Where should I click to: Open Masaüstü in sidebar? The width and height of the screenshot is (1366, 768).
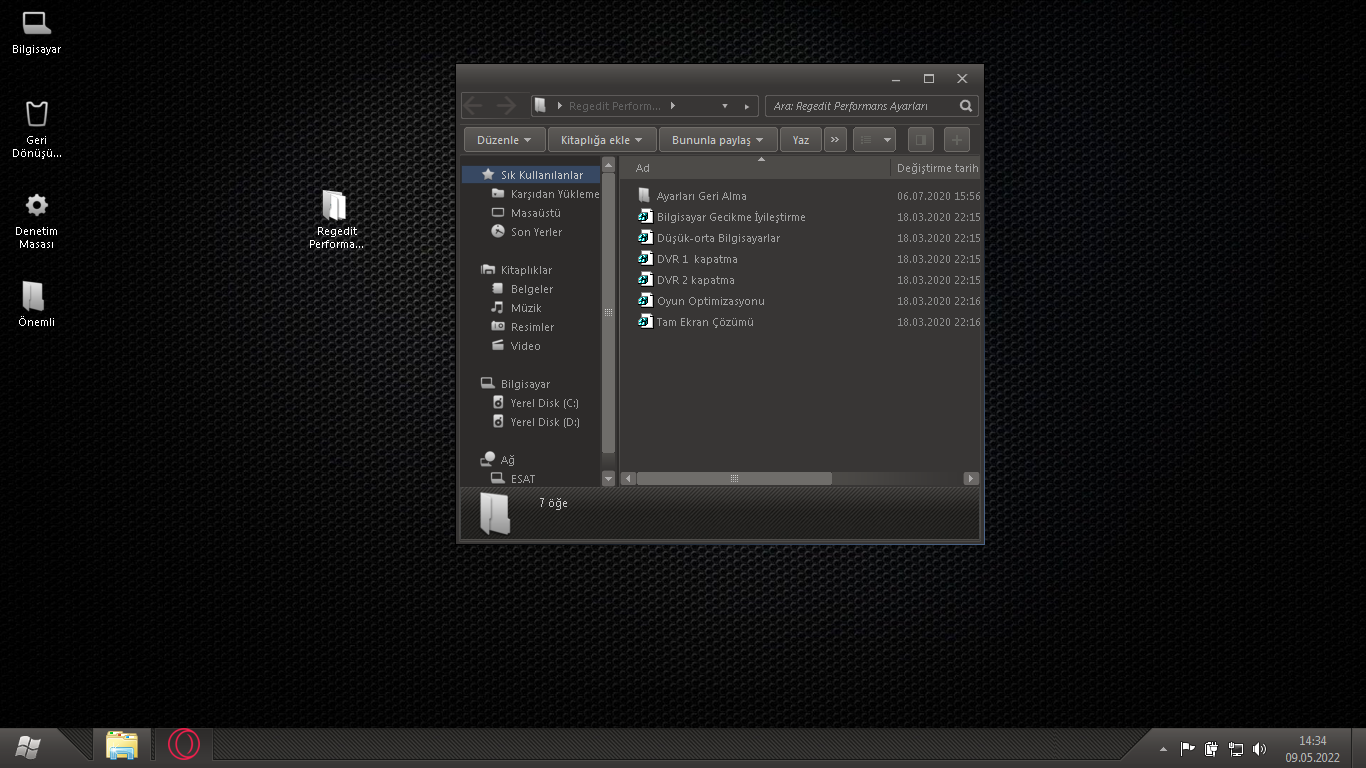pyautogui.click(x=527, y=213)
